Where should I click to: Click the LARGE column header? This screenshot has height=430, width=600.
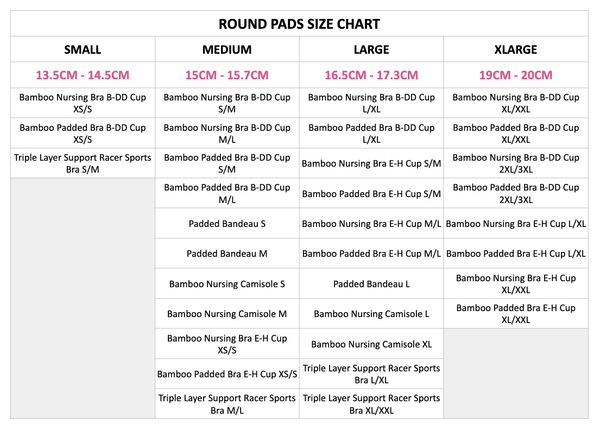(x=371, y=49)
